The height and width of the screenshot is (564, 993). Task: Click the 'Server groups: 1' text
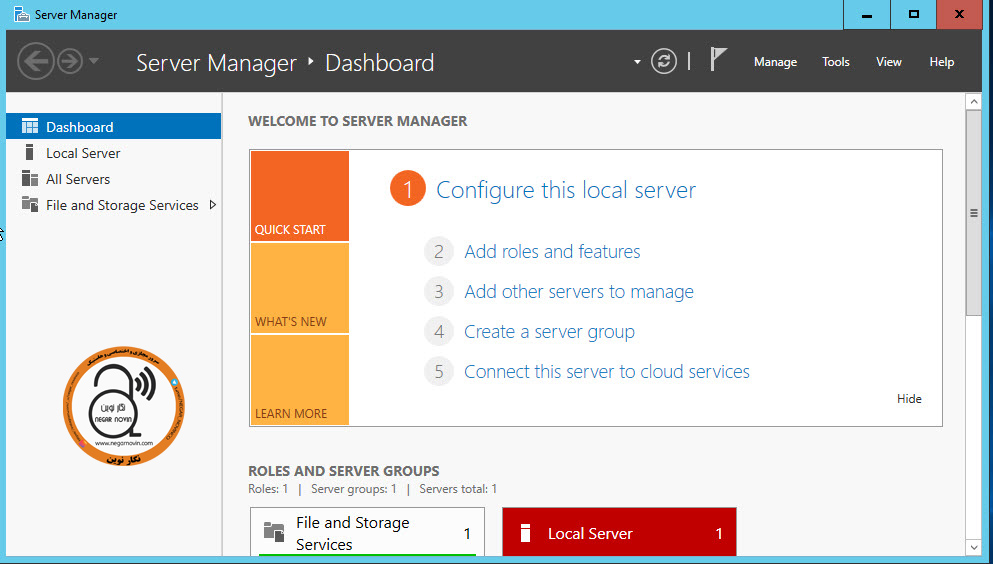click(x=353, y=489)
